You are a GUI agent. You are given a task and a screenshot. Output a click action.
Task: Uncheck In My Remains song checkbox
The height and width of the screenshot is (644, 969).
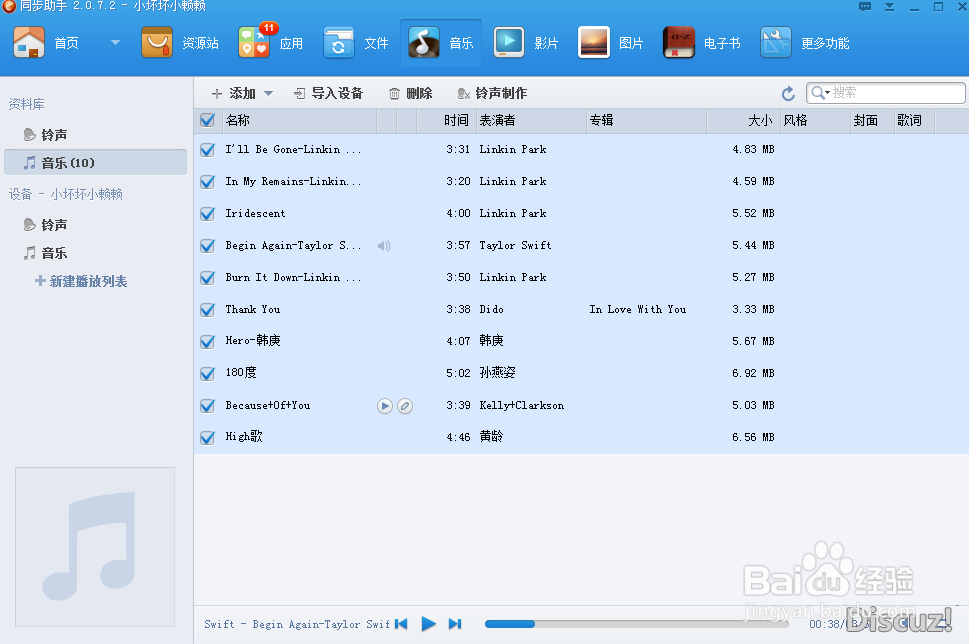tap(208, 182)
